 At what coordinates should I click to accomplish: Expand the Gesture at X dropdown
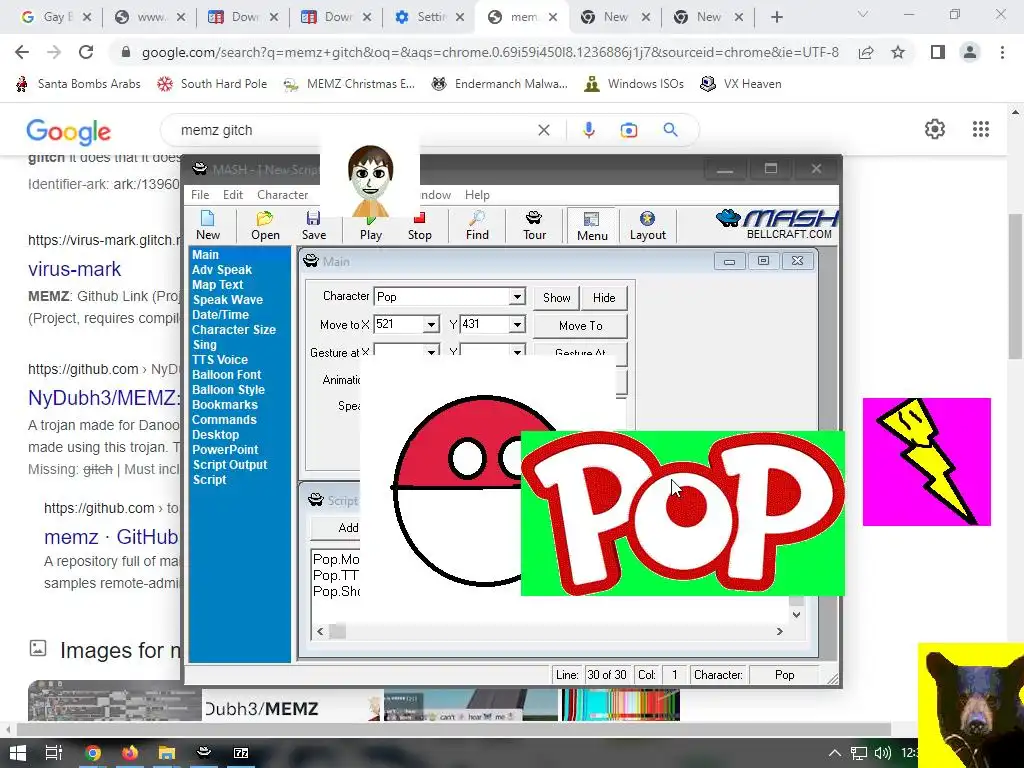[431, 352]
